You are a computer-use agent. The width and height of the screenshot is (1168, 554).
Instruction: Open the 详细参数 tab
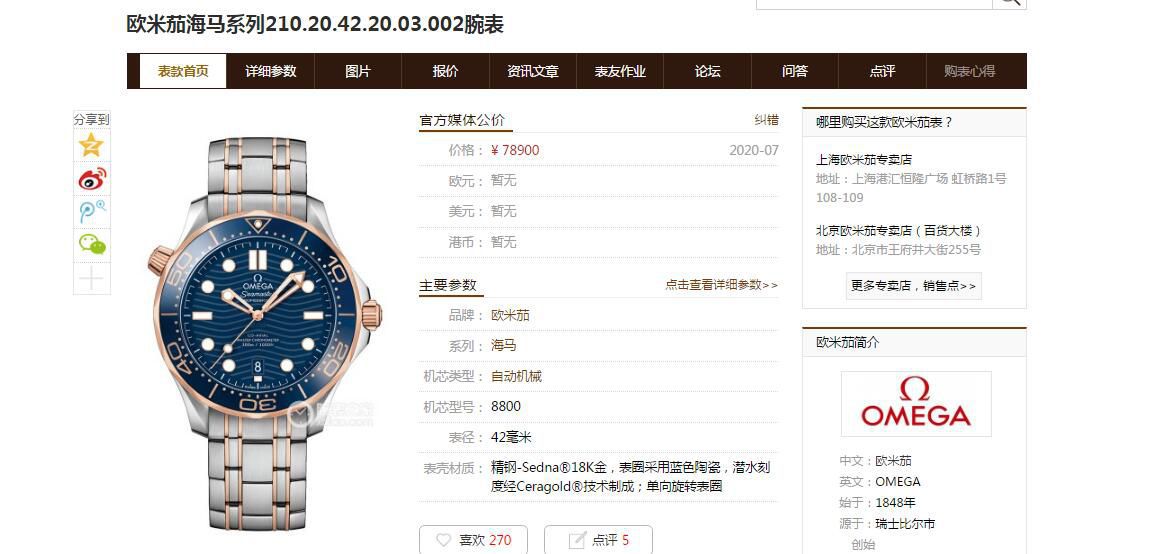271,71
